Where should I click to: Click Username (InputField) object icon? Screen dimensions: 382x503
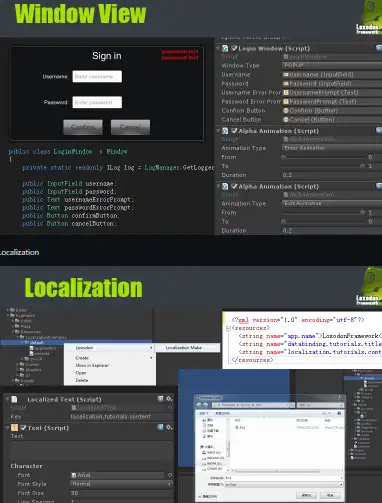pyautogui.click(x=286, y=75)
